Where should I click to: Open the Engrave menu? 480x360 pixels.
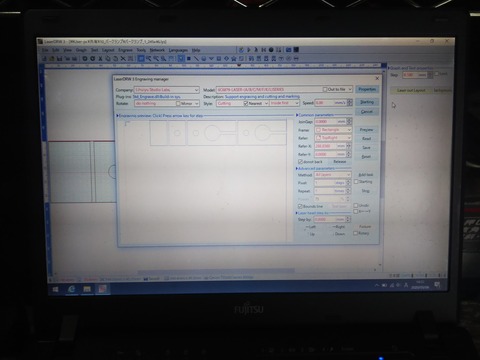[x=125, y=50]
